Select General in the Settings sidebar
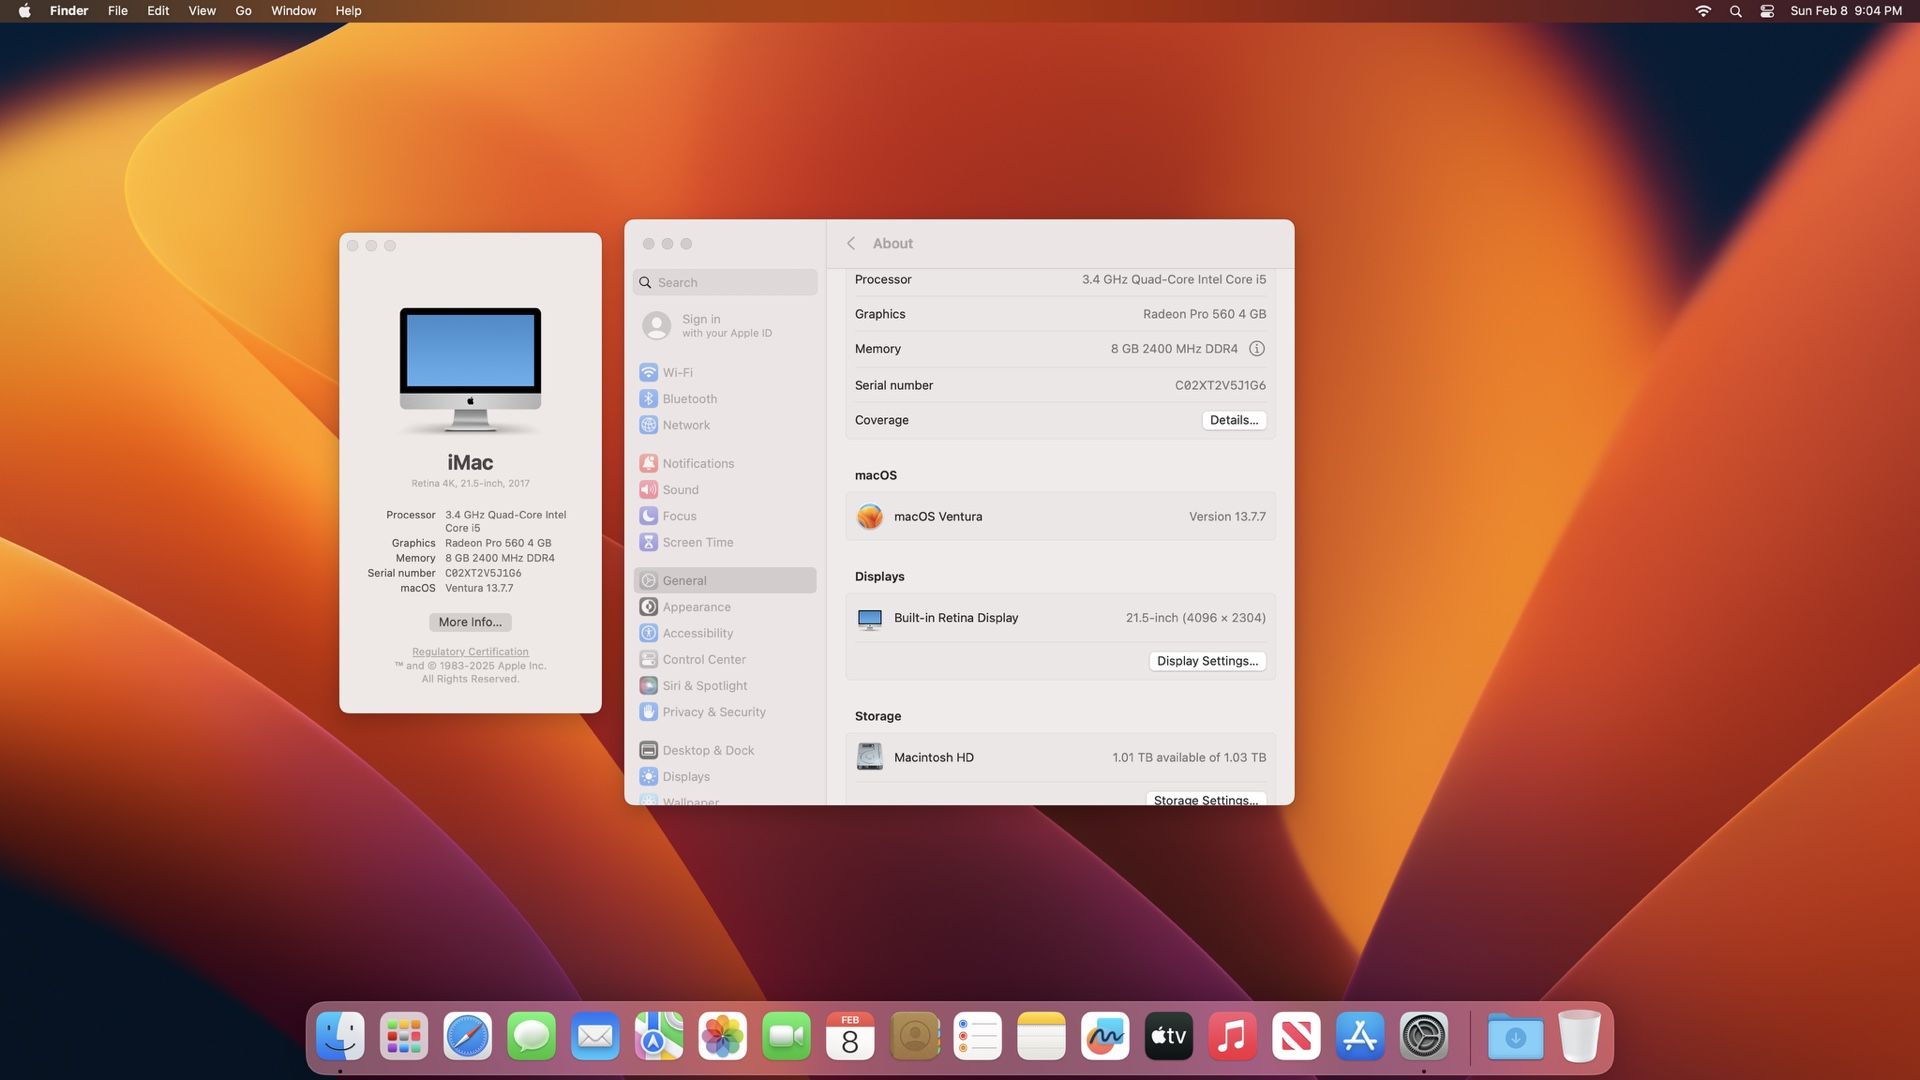The image size is (1920, 1080). pos(725,580)
